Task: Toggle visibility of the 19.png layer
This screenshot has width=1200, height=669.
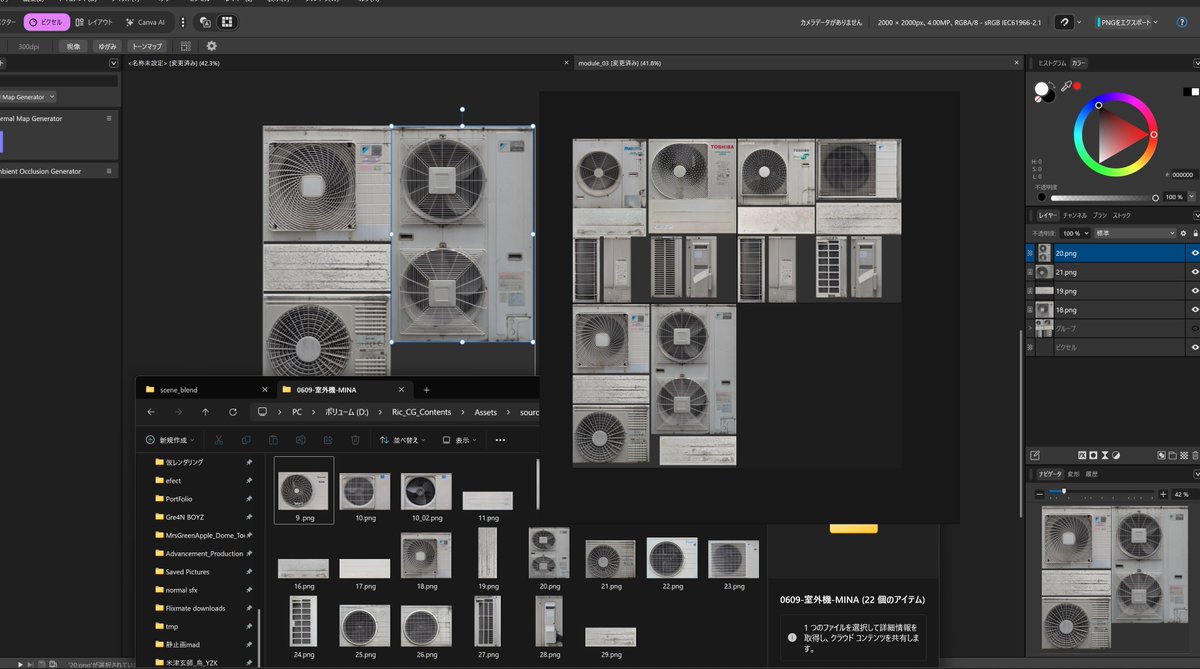Action: [x=1194, y=291]
